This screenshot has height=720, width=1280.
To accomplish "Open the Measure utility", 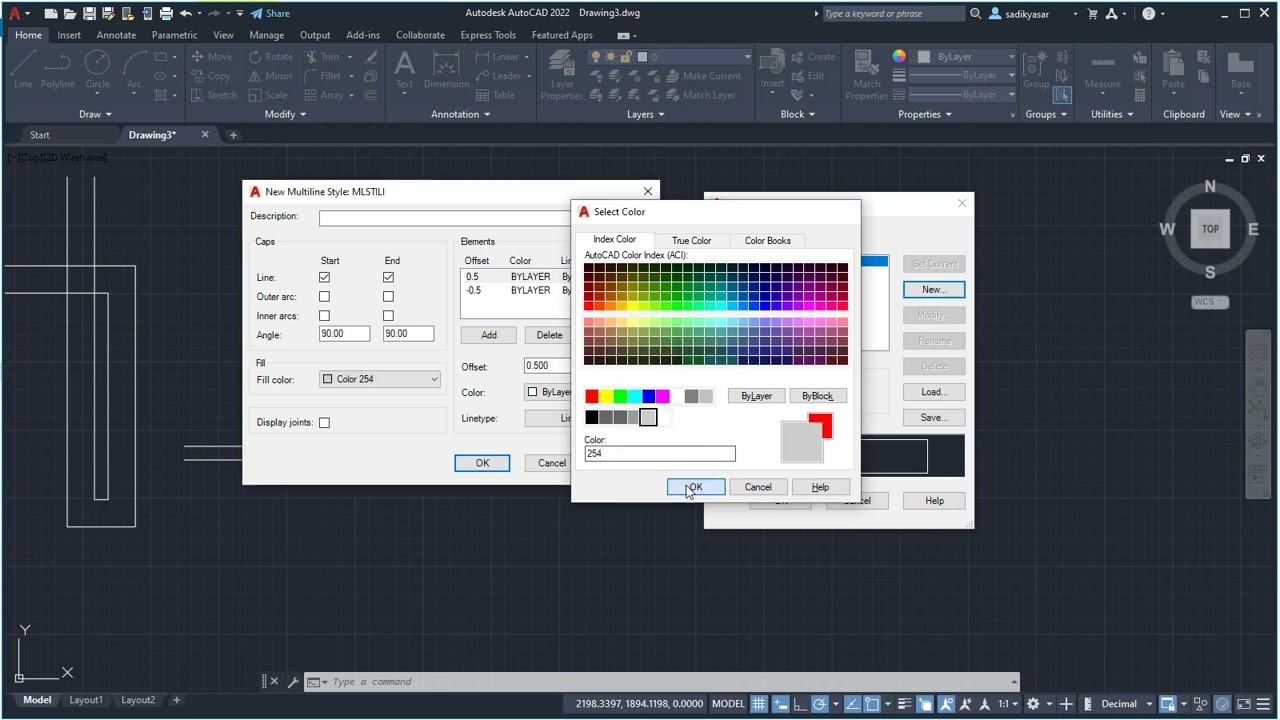I will [1102, 70].
